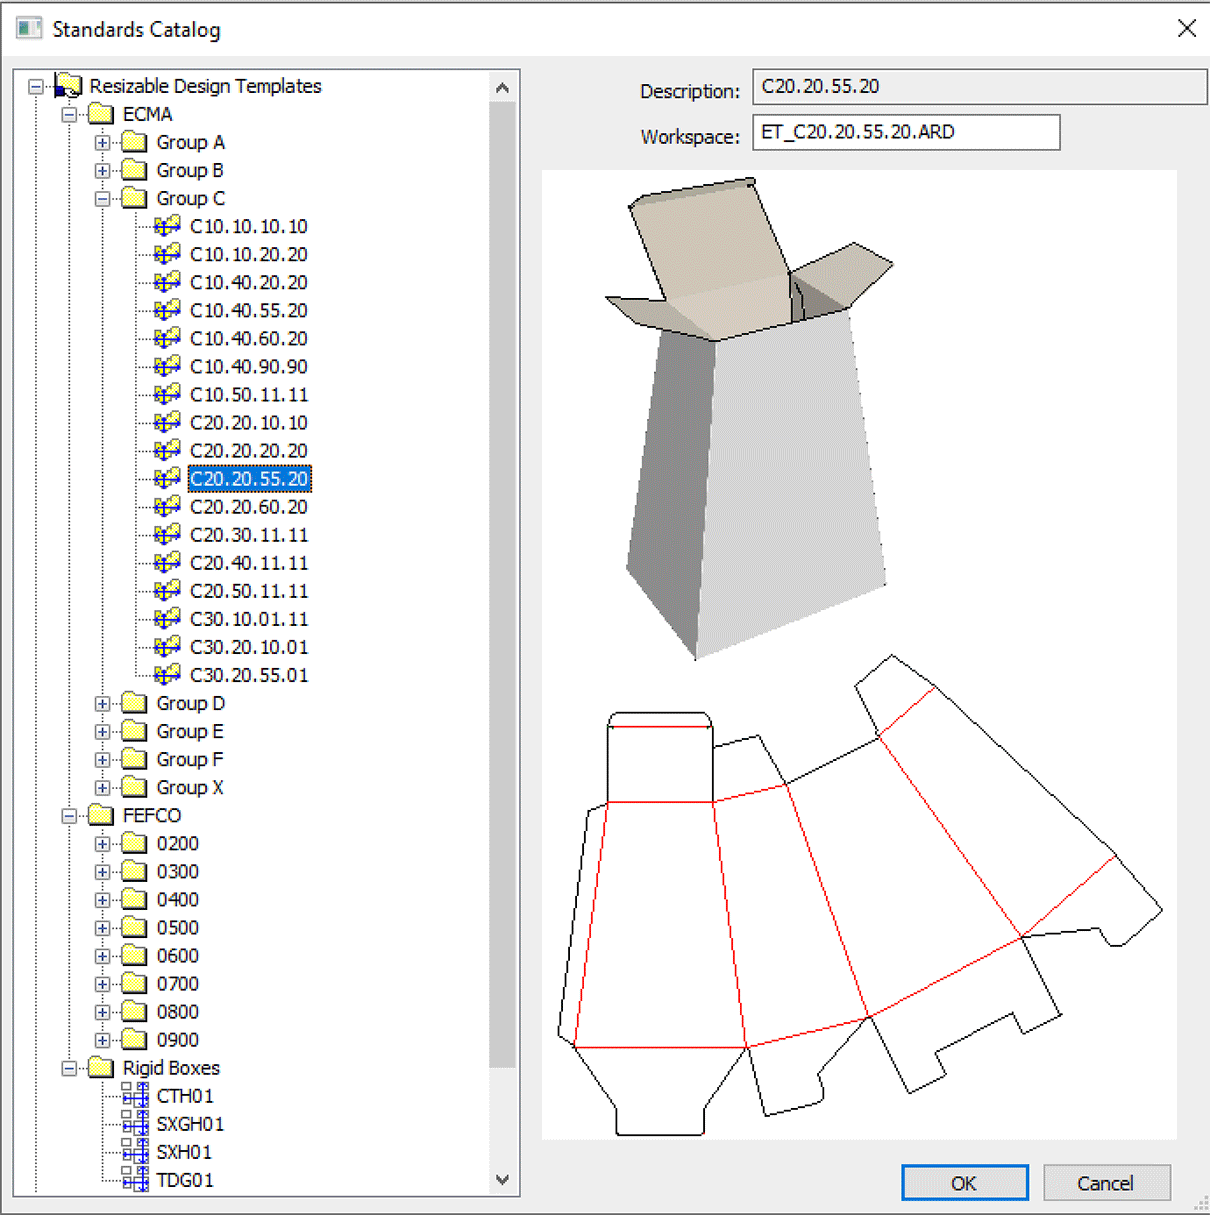Image resolution: width=1210 pixels, height=1215 pixels.
Task: Click the C10.40.60.20 template icon
Action: [167, 338]
